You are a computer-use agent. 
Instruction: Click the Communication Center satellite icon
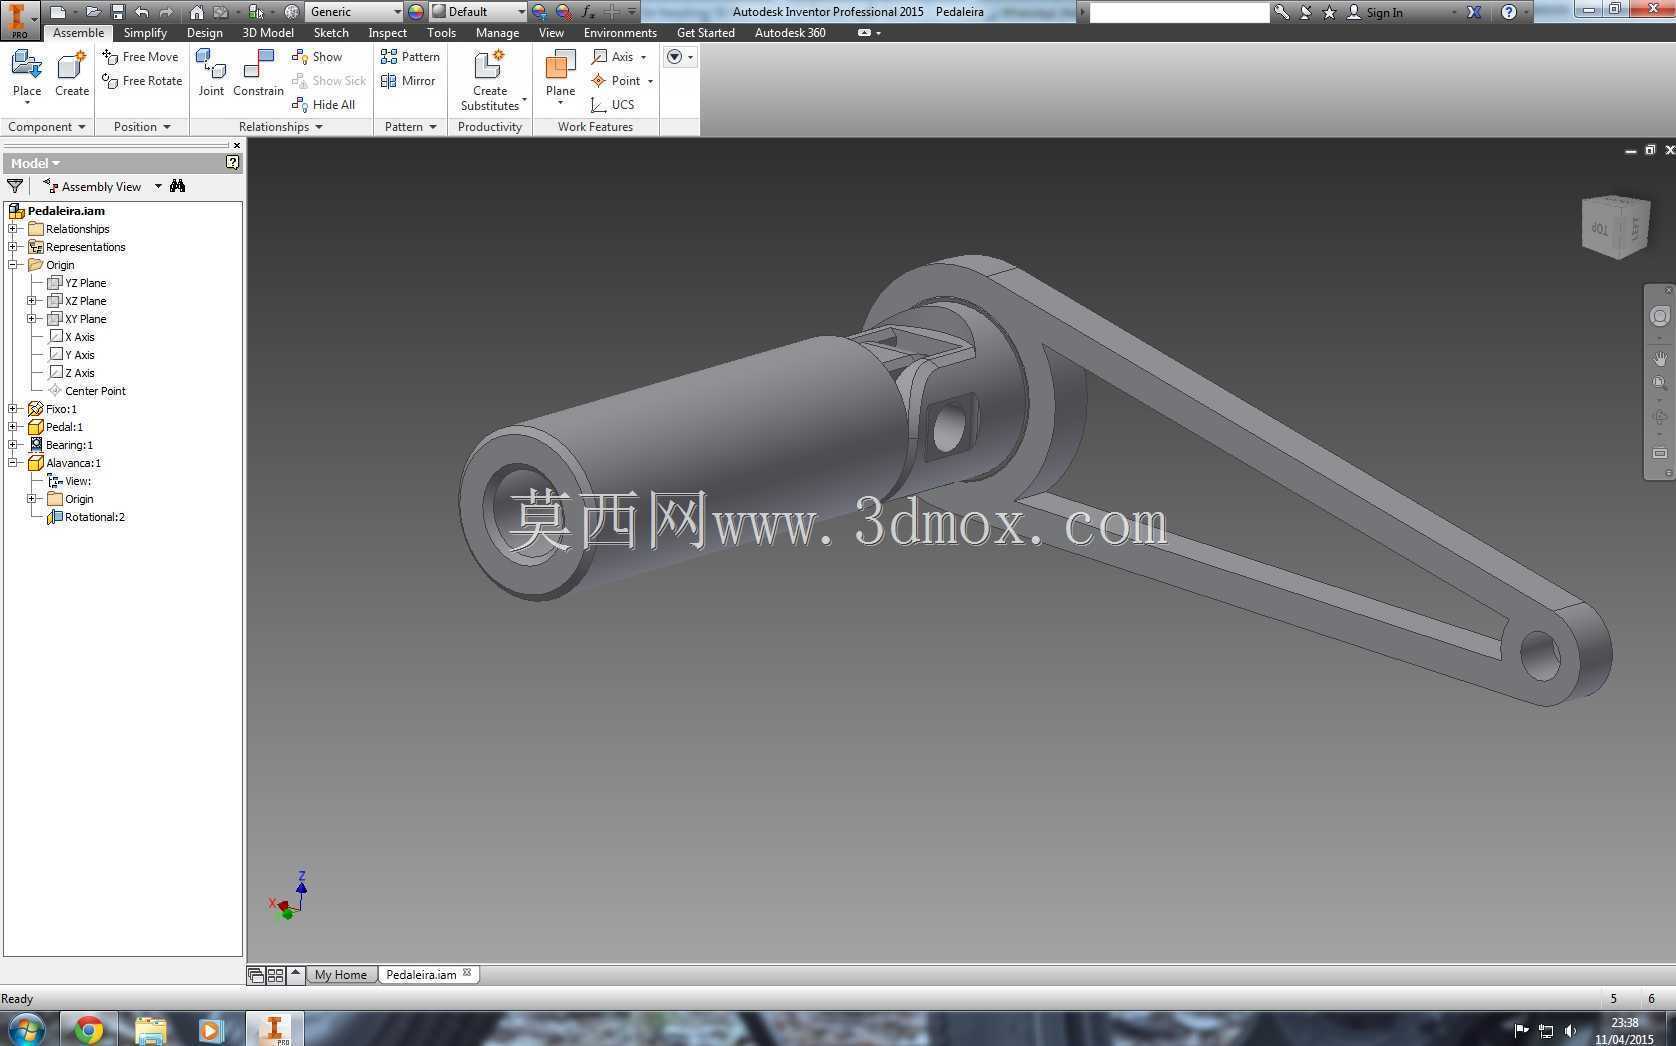(1305, 12)
